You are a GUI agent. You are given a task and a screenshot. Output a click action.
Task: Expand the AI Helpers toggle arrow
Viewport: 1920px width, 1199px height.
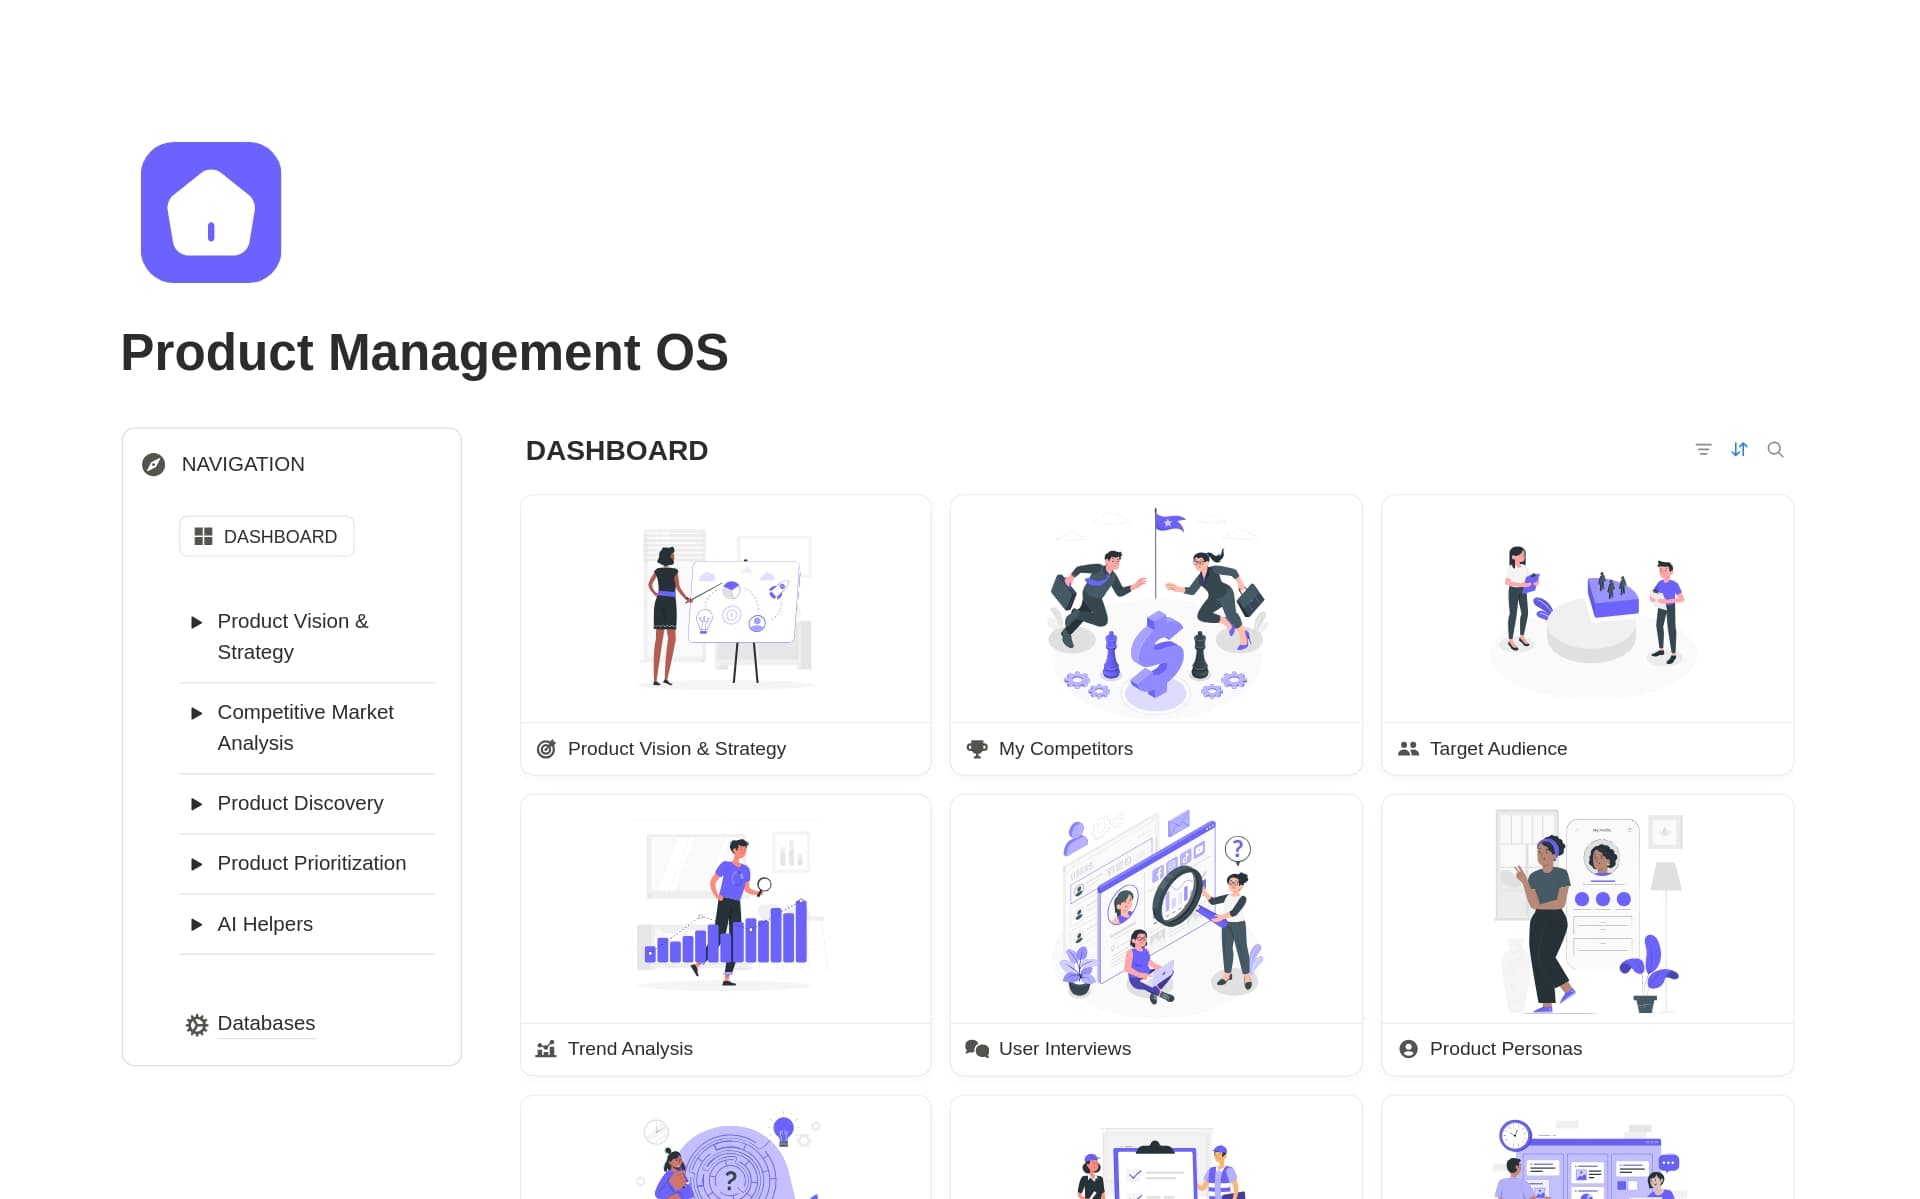[197, 925]
